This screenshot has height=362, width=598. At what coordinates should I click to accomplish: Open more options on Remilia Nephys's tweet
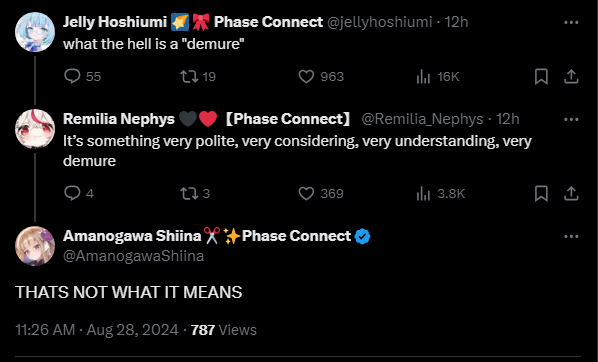coord(571,119)
